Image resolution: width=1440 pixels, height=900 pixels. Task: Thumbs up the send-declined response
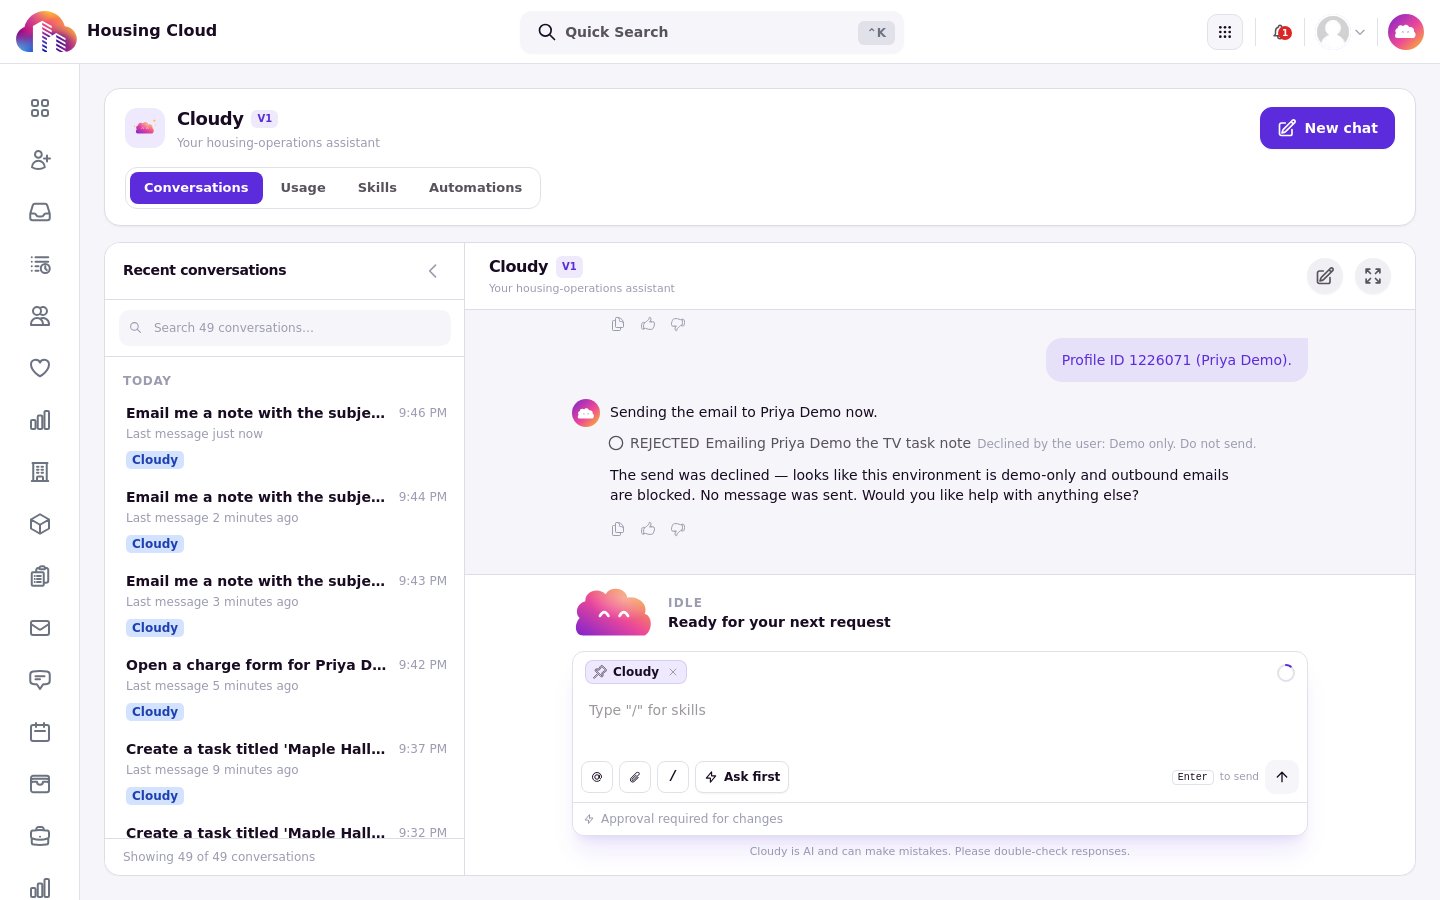(x=648, y=529)
